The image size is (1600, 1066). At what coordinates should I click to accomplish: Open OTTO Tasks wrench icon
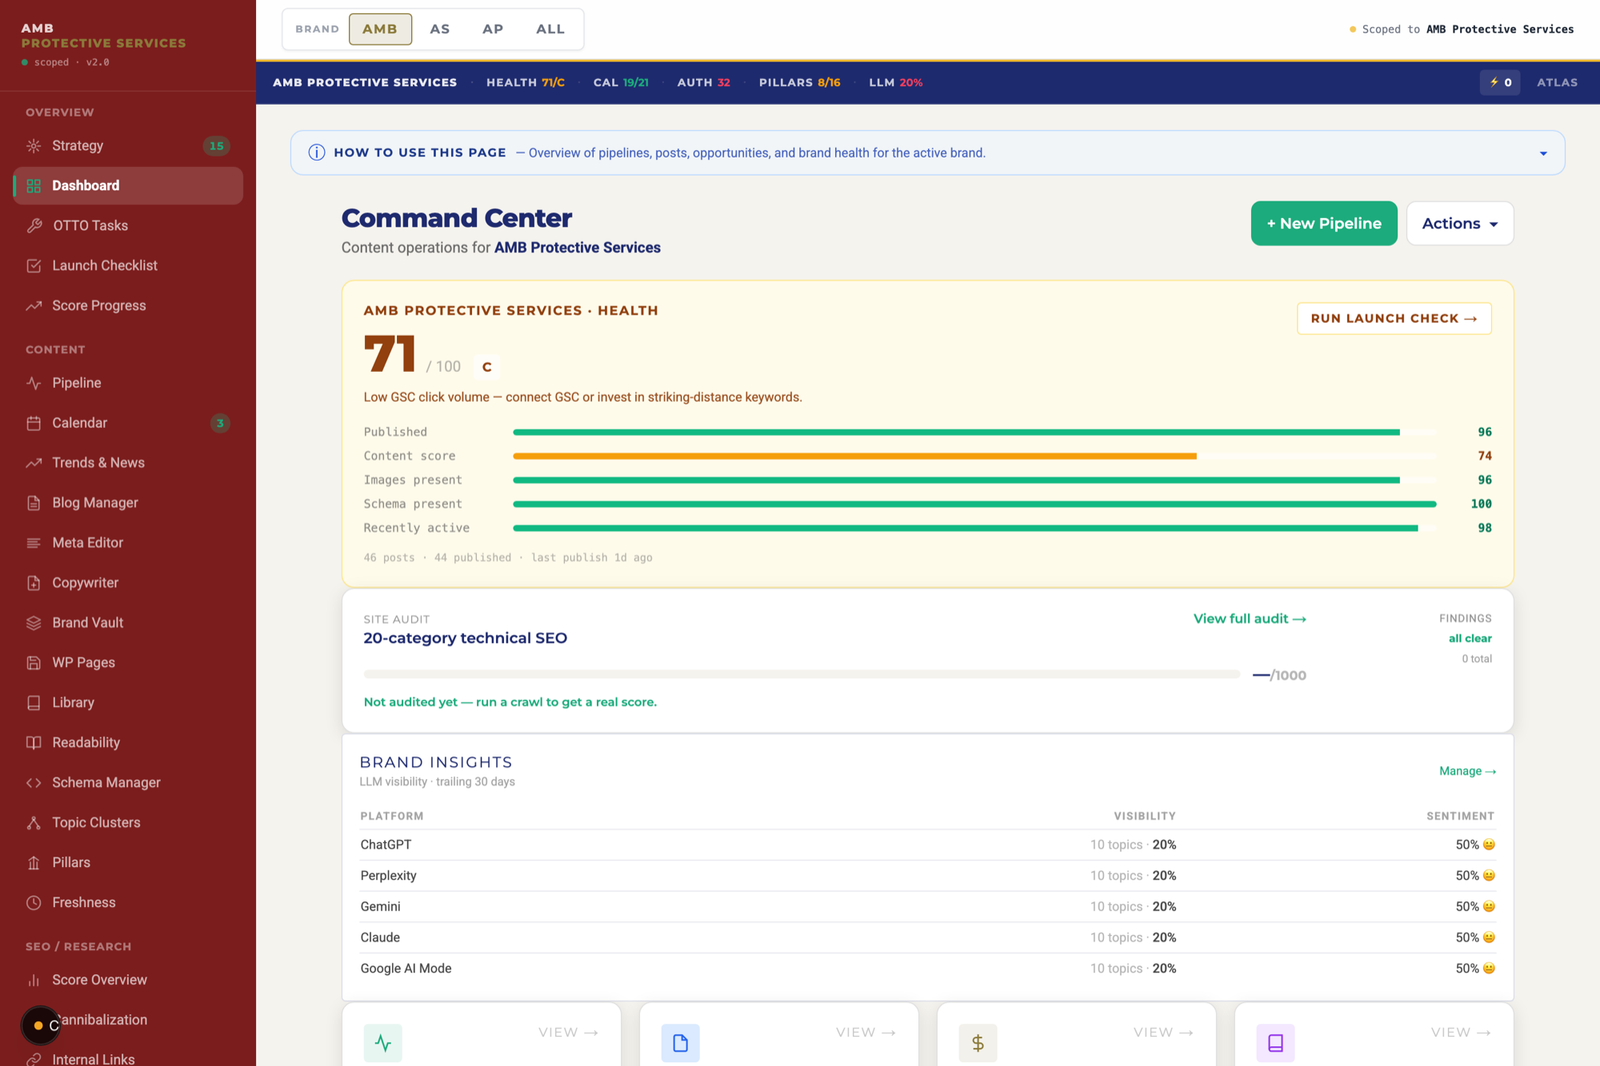click(33, 226)
